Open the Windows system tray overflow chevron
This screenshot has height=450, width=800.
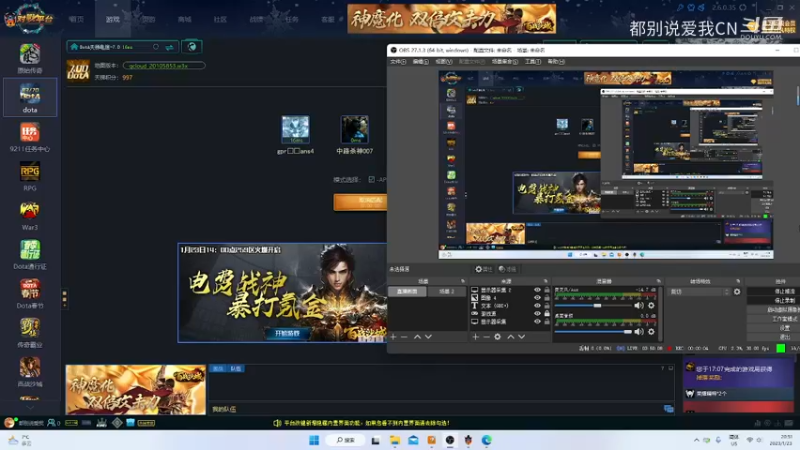pos(696,440)
